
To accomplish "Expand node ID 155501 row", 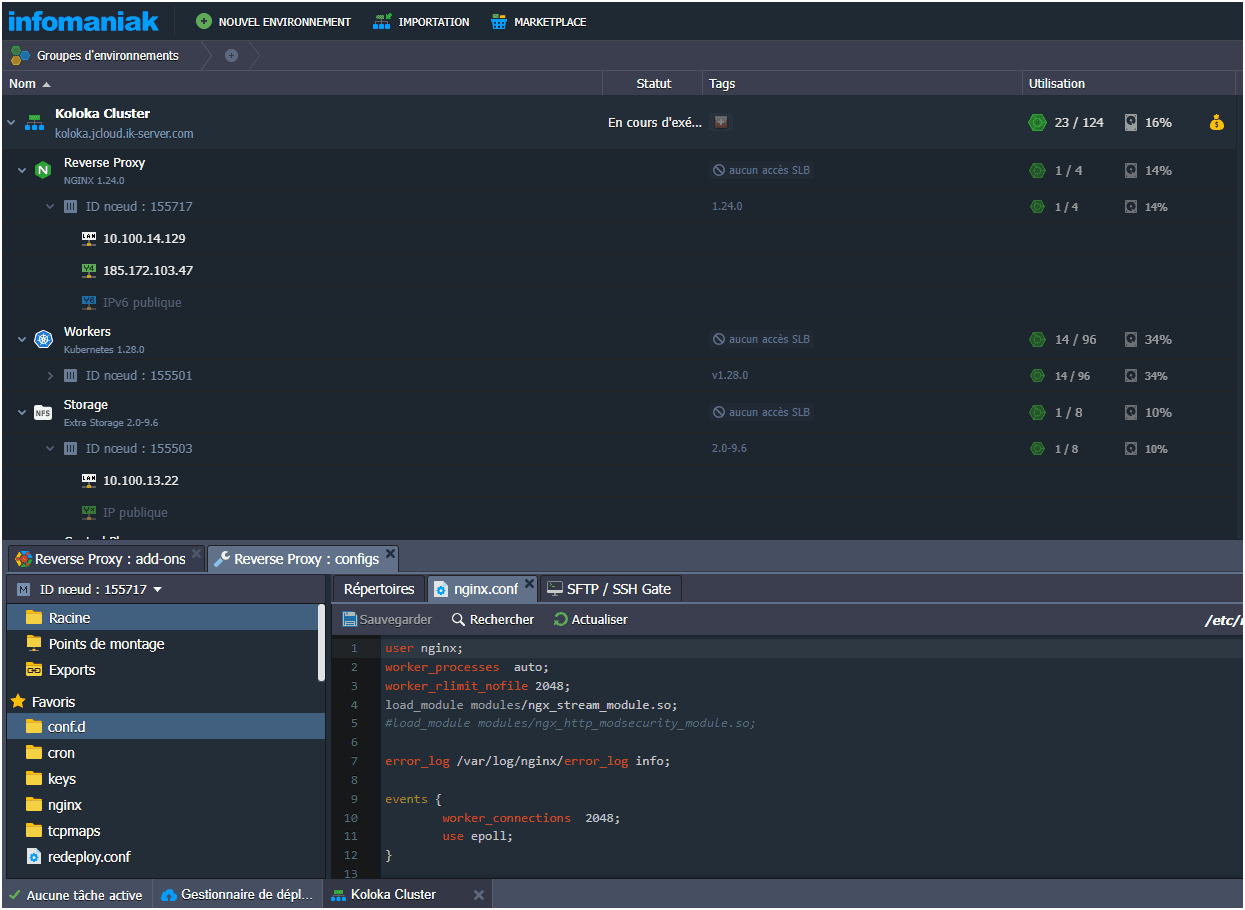I will click(x=50, y=376).
